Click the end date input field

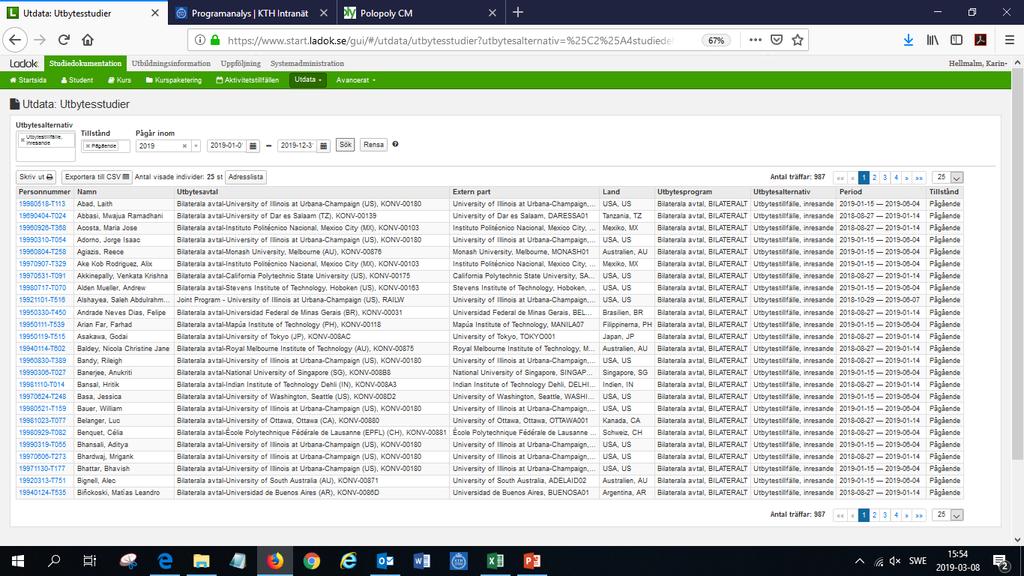296,146
